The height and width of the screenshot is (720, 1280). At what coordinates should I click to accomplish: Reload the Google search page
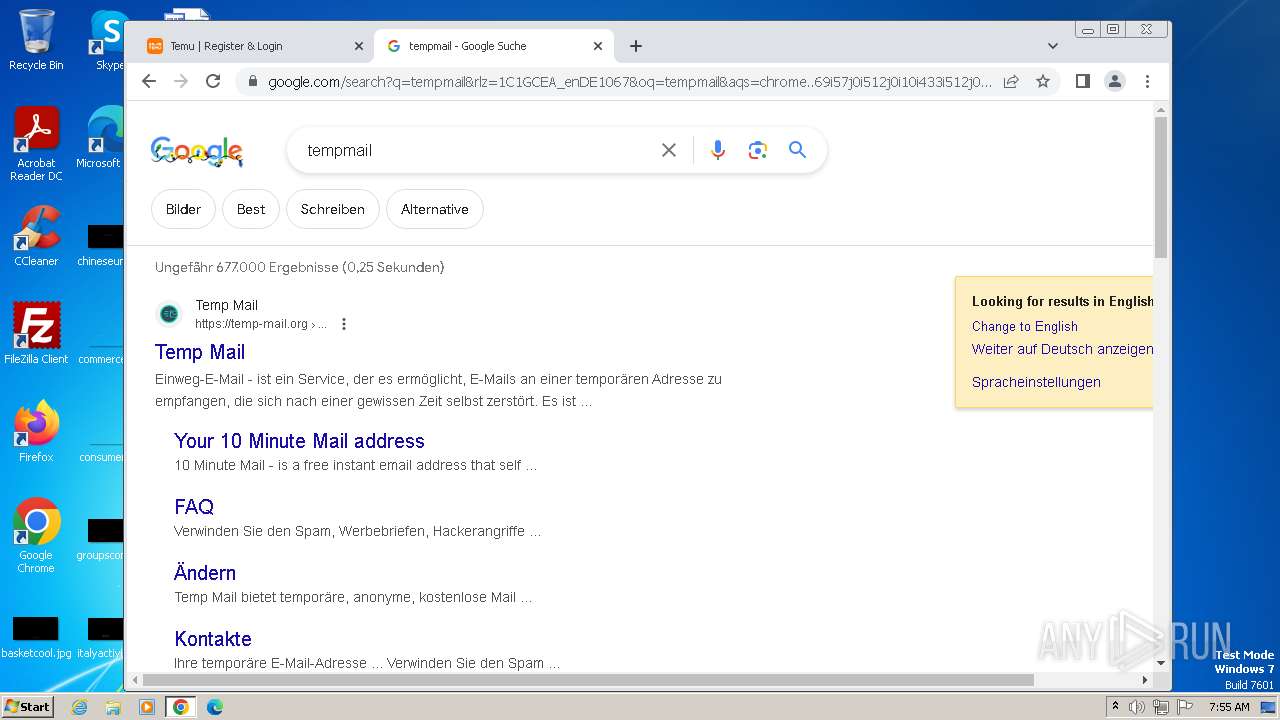click(x=213, y=81)
